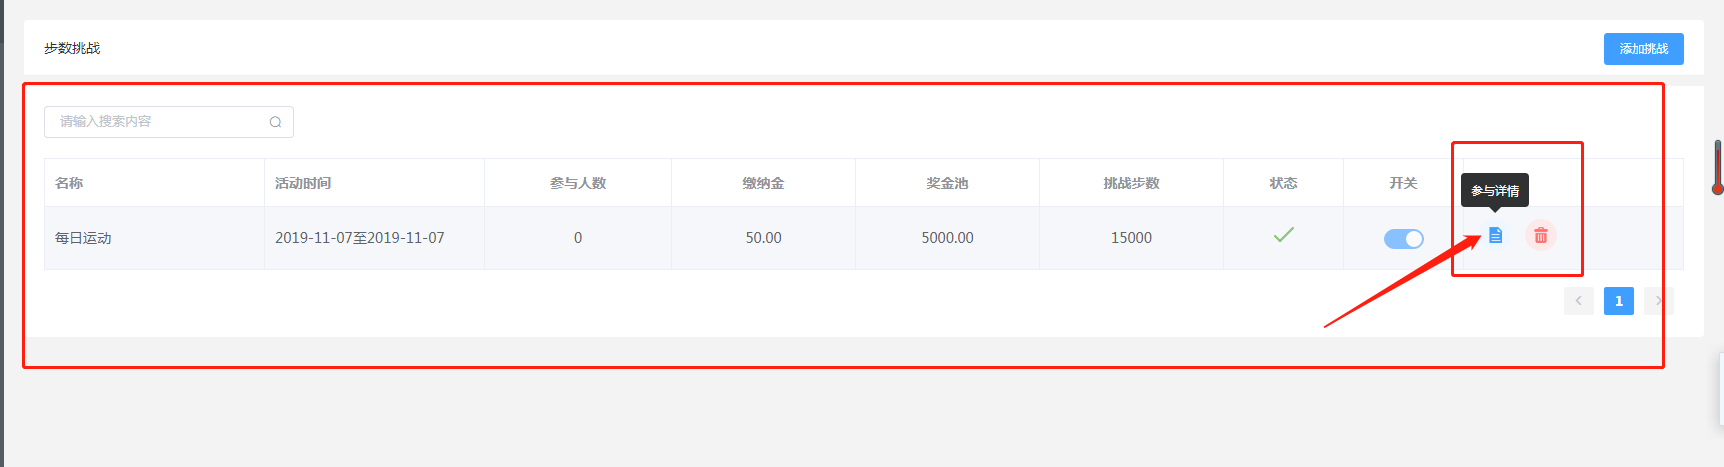Click the 步数挑战 page title

[x=72, y=48]
